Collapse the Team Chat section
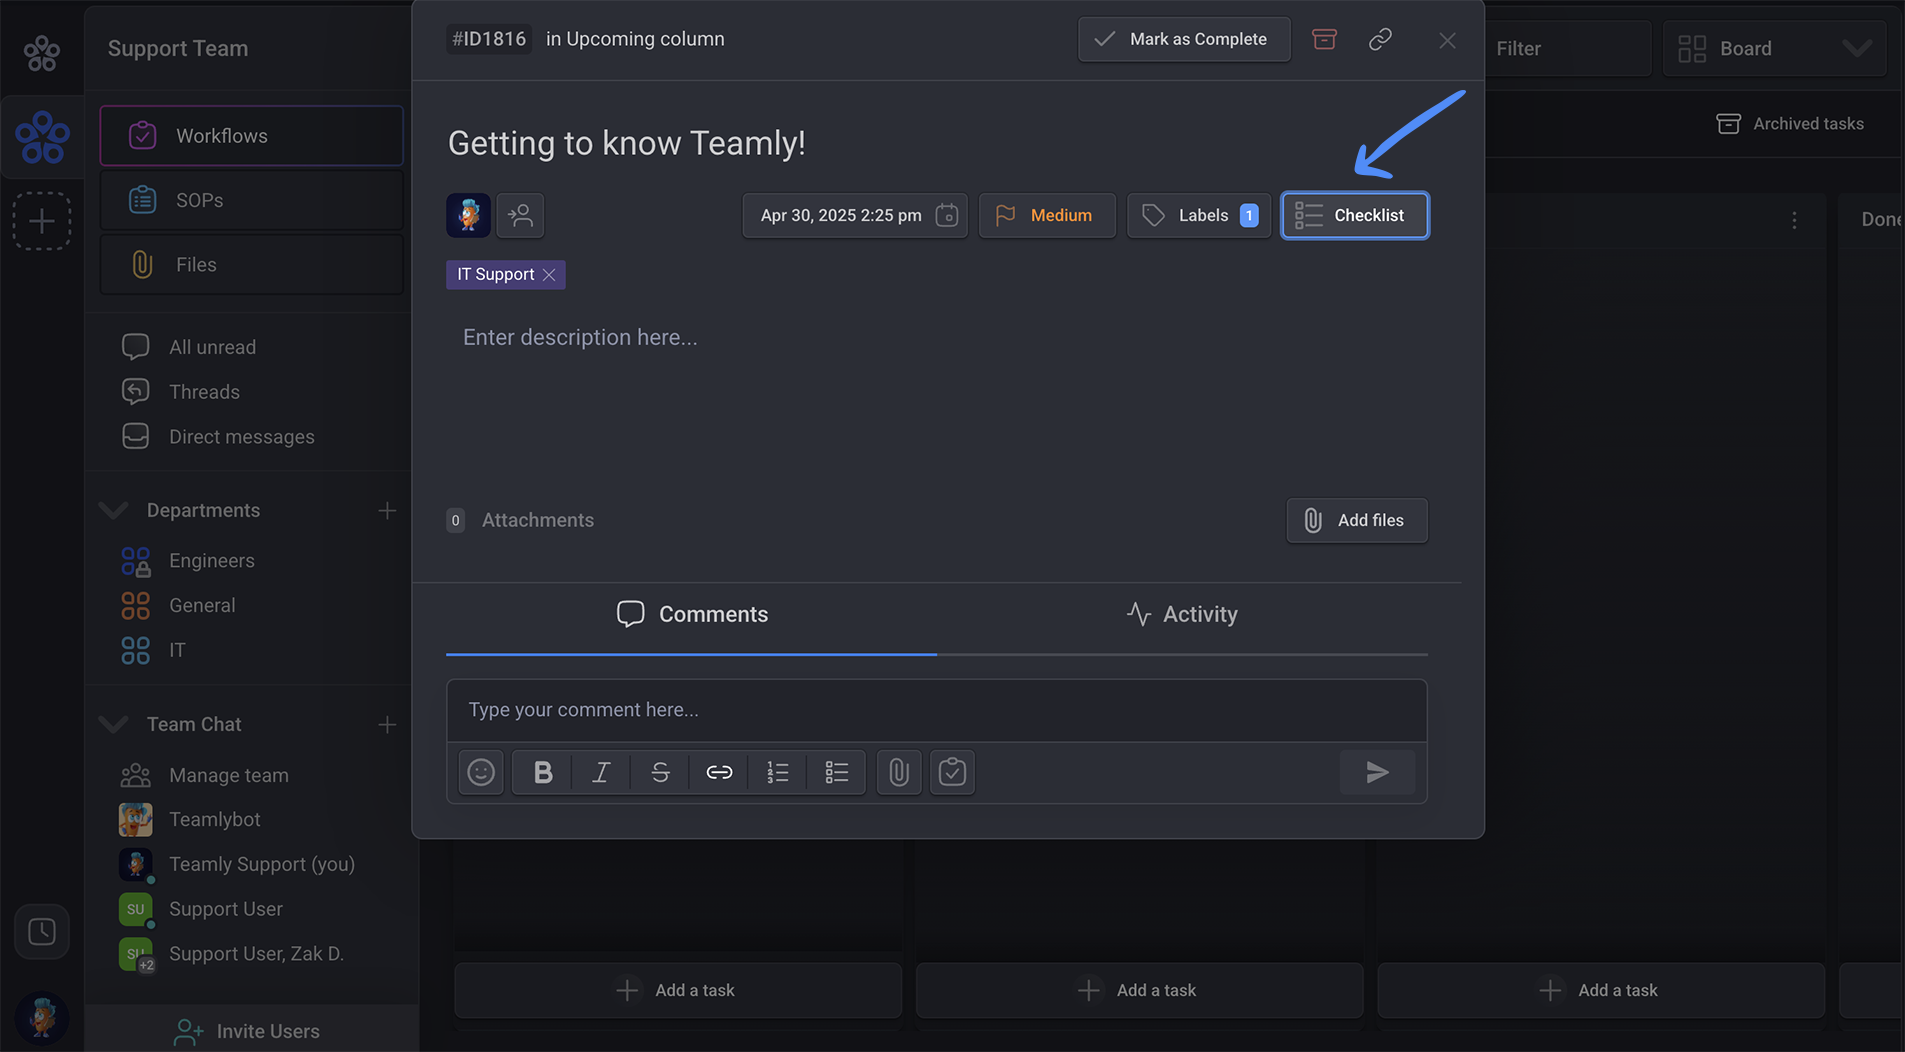Viewport: 1905px width, 1052px height. point(113,724)
